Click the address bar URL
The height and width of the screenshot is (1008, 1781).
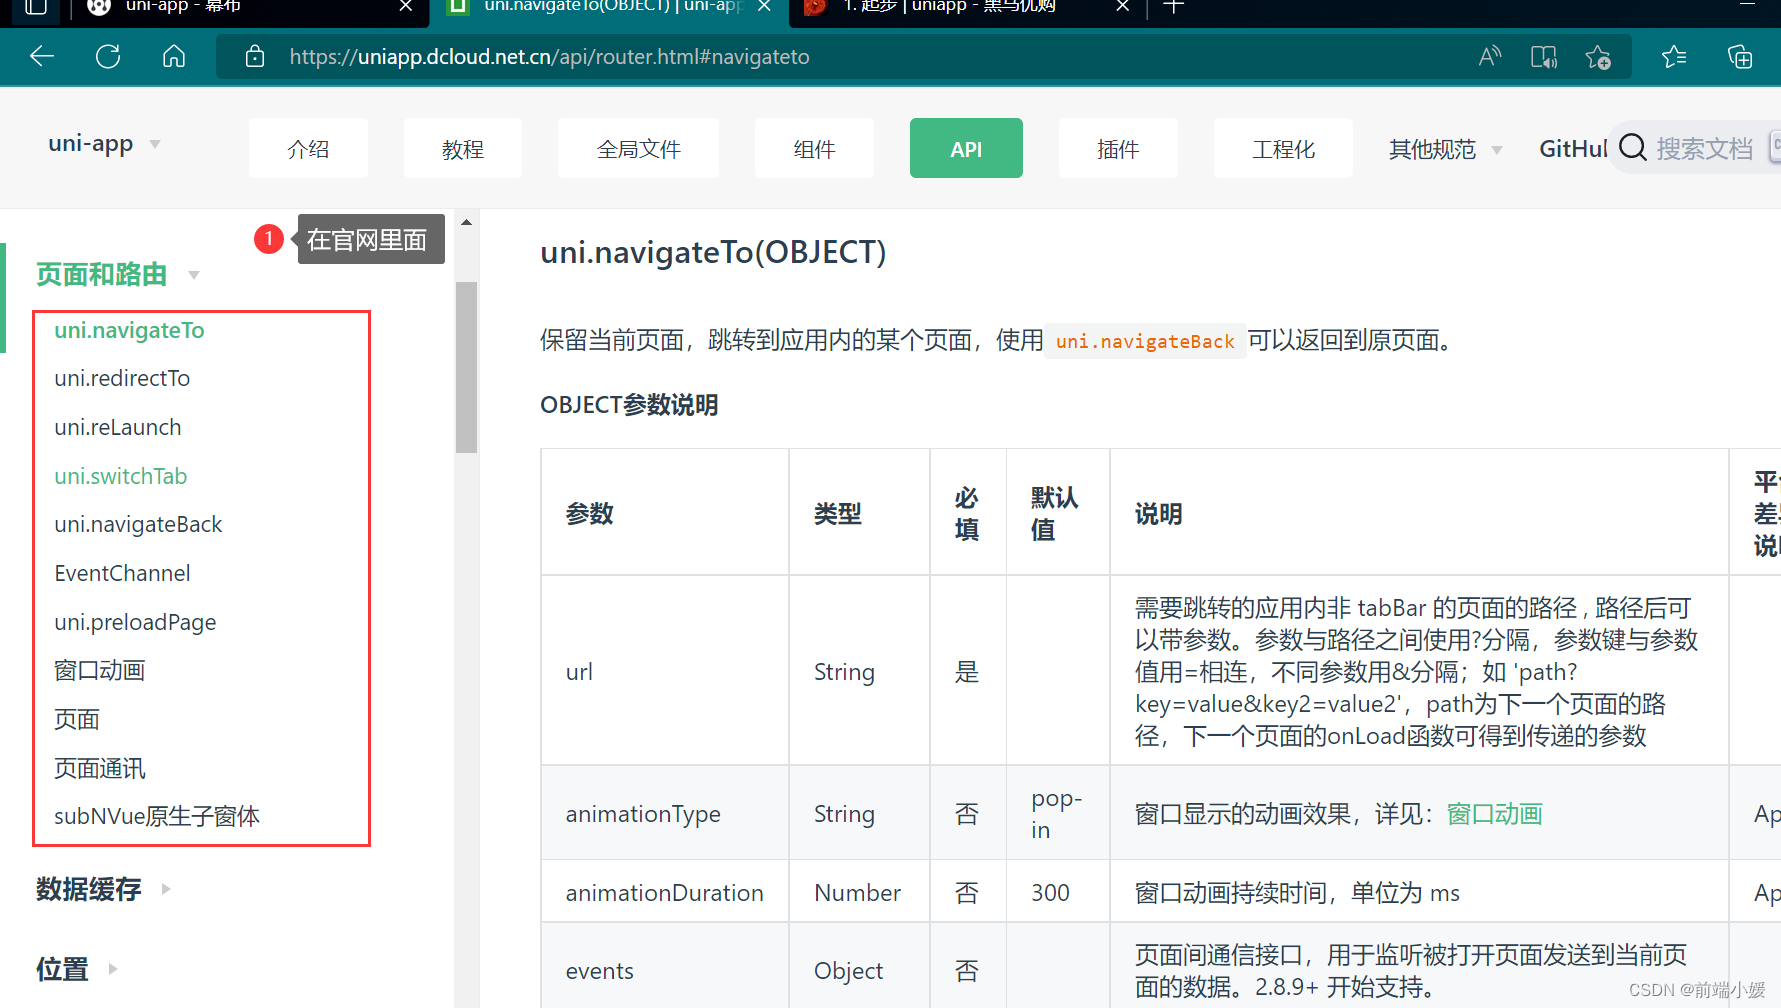coord(549,57)
